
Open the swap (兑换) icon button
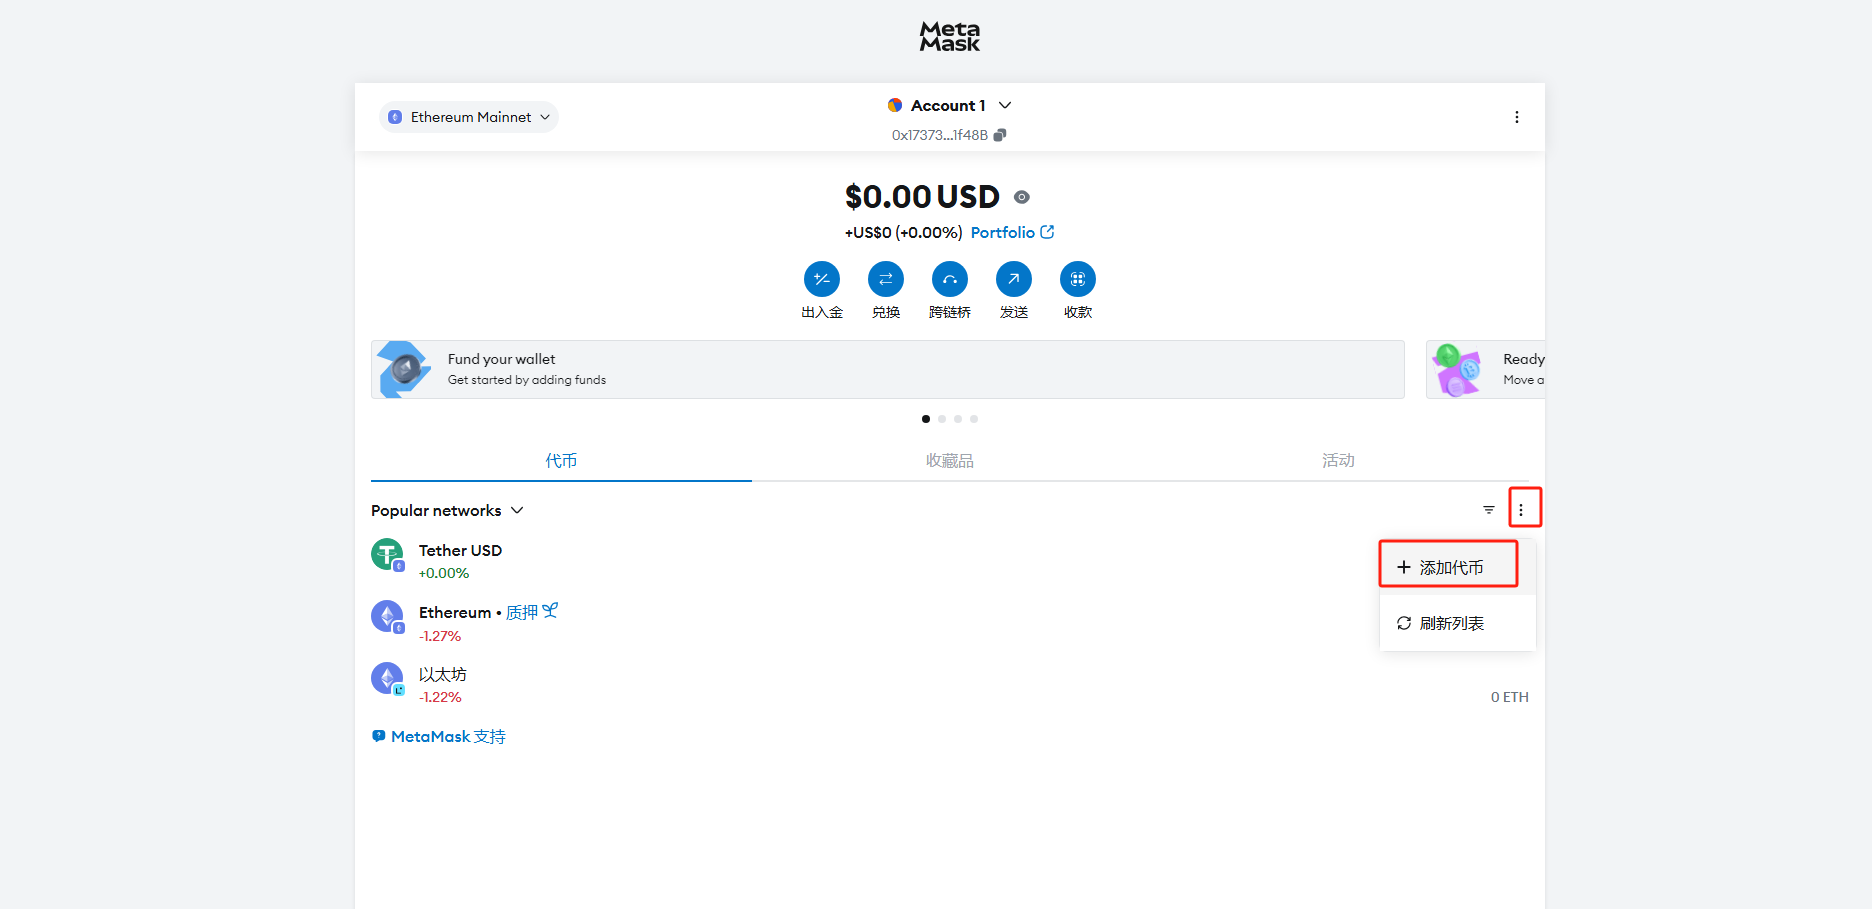click(886, 279)
